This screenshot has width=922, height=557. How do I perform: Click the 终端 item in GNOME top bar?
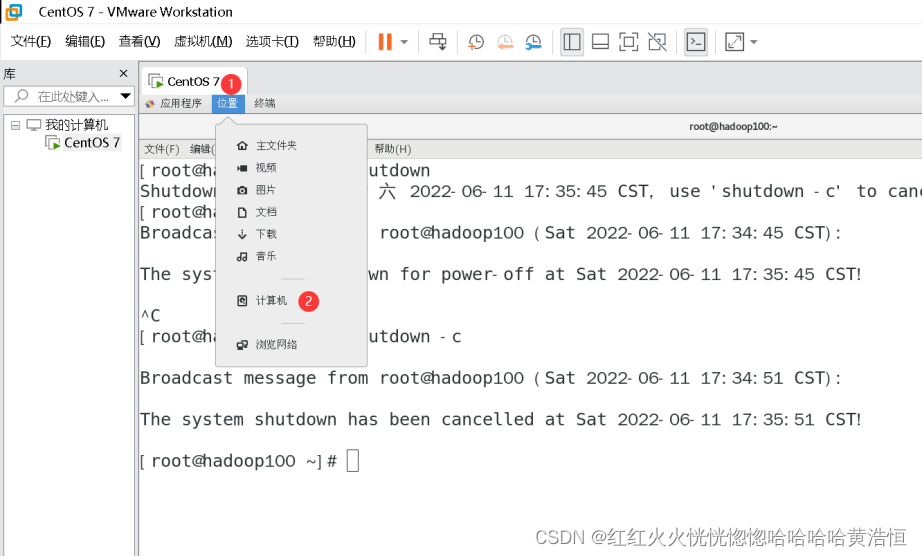click(265, 104)
